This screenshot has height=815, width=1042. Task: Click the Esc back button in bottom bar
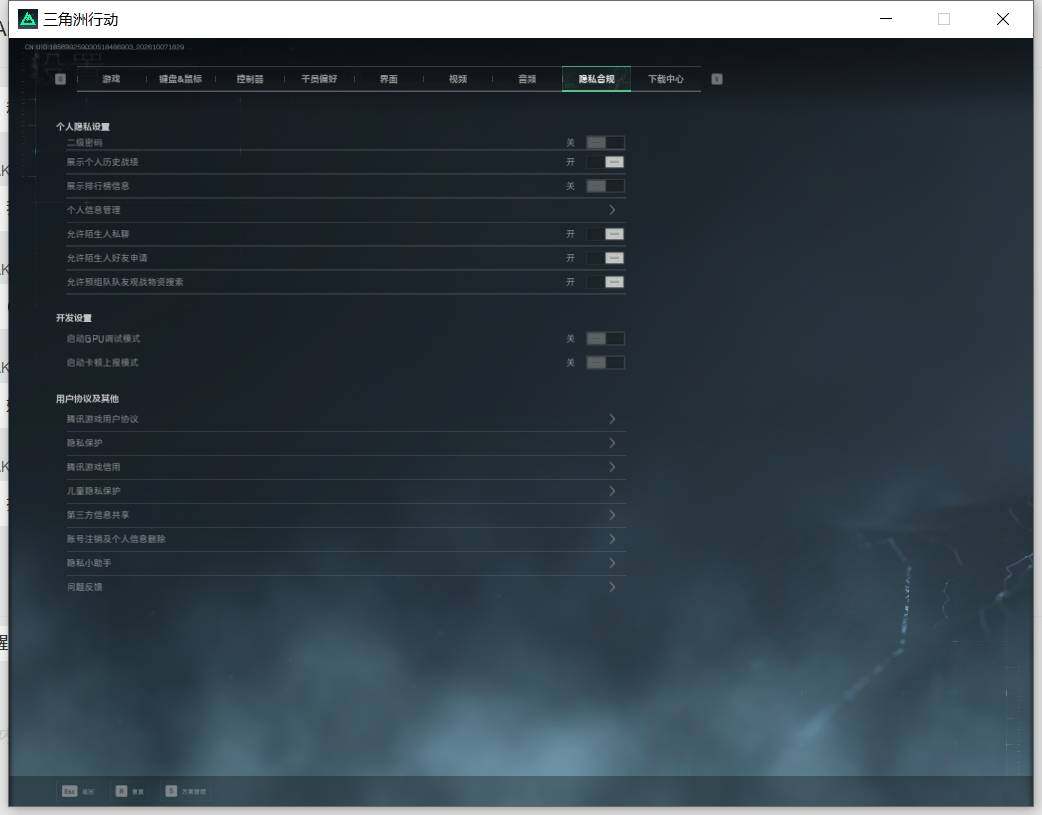(78, 791)
